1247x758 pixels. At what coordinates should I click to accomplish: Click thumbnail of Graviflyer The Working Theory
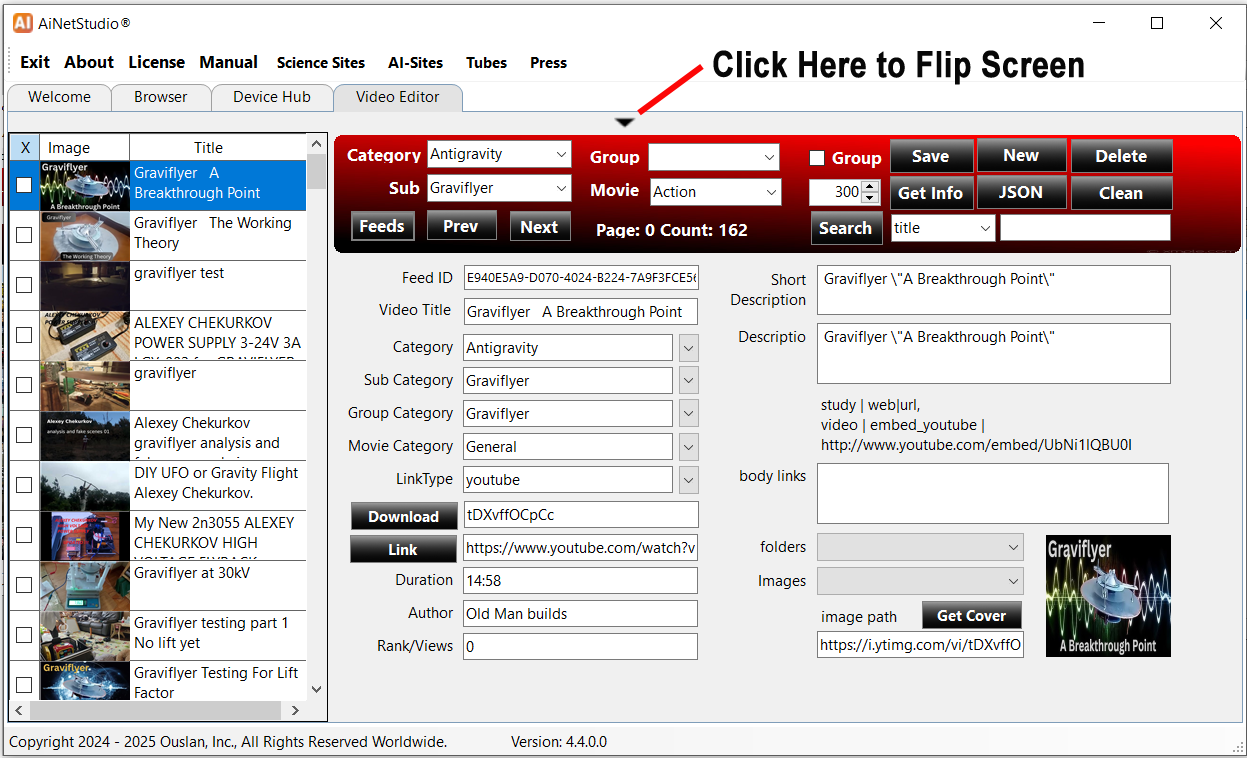(85, 235)
